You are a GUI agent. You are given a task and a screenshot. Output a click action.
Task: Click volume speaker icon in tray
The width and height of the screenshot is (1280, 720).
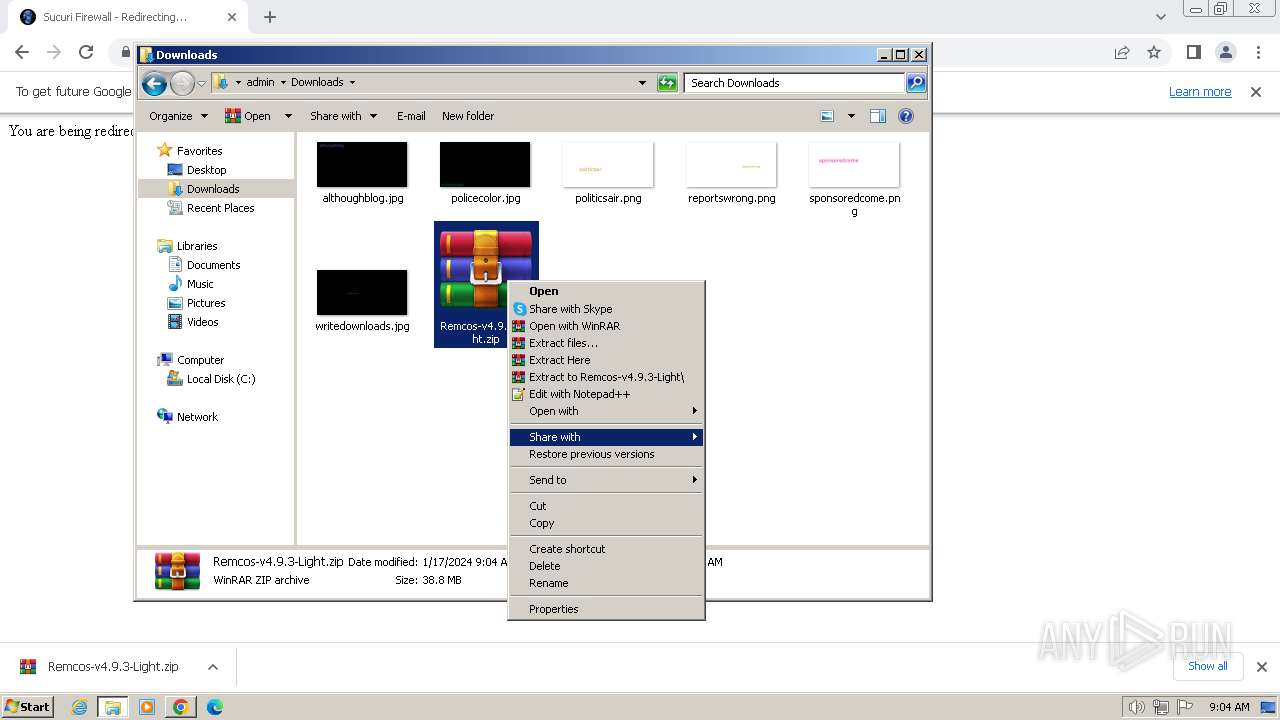pyautogui.click(x=1135, y=707)
